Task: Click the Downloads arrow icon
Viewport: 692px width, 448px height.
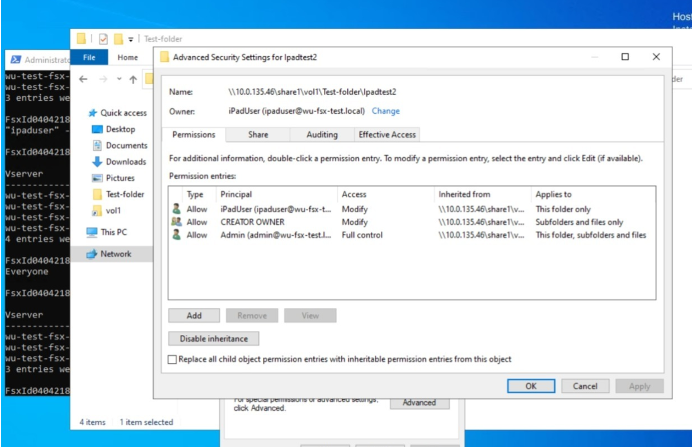Action: (x=97, y=162)
